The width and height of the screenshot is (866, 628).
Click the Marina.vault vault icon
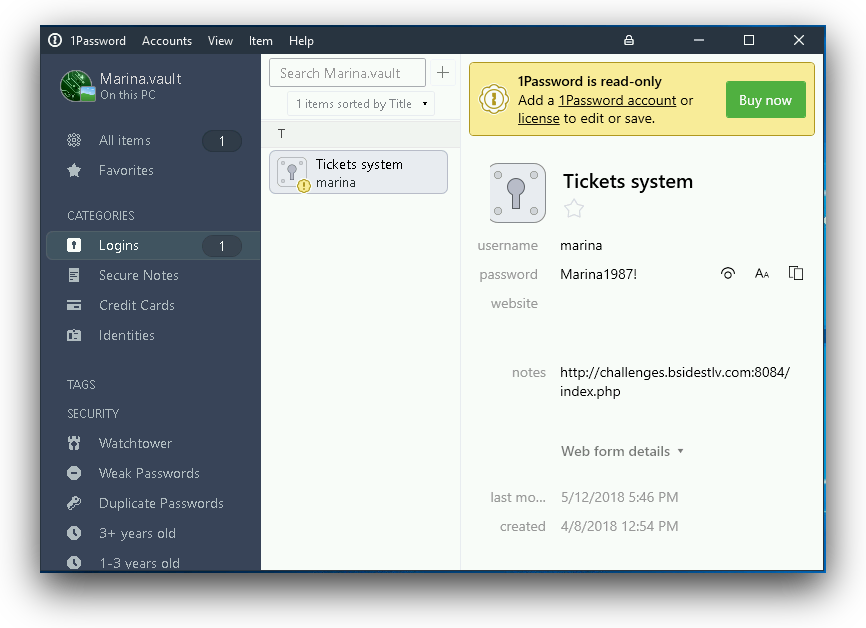(x=77, y=86)
